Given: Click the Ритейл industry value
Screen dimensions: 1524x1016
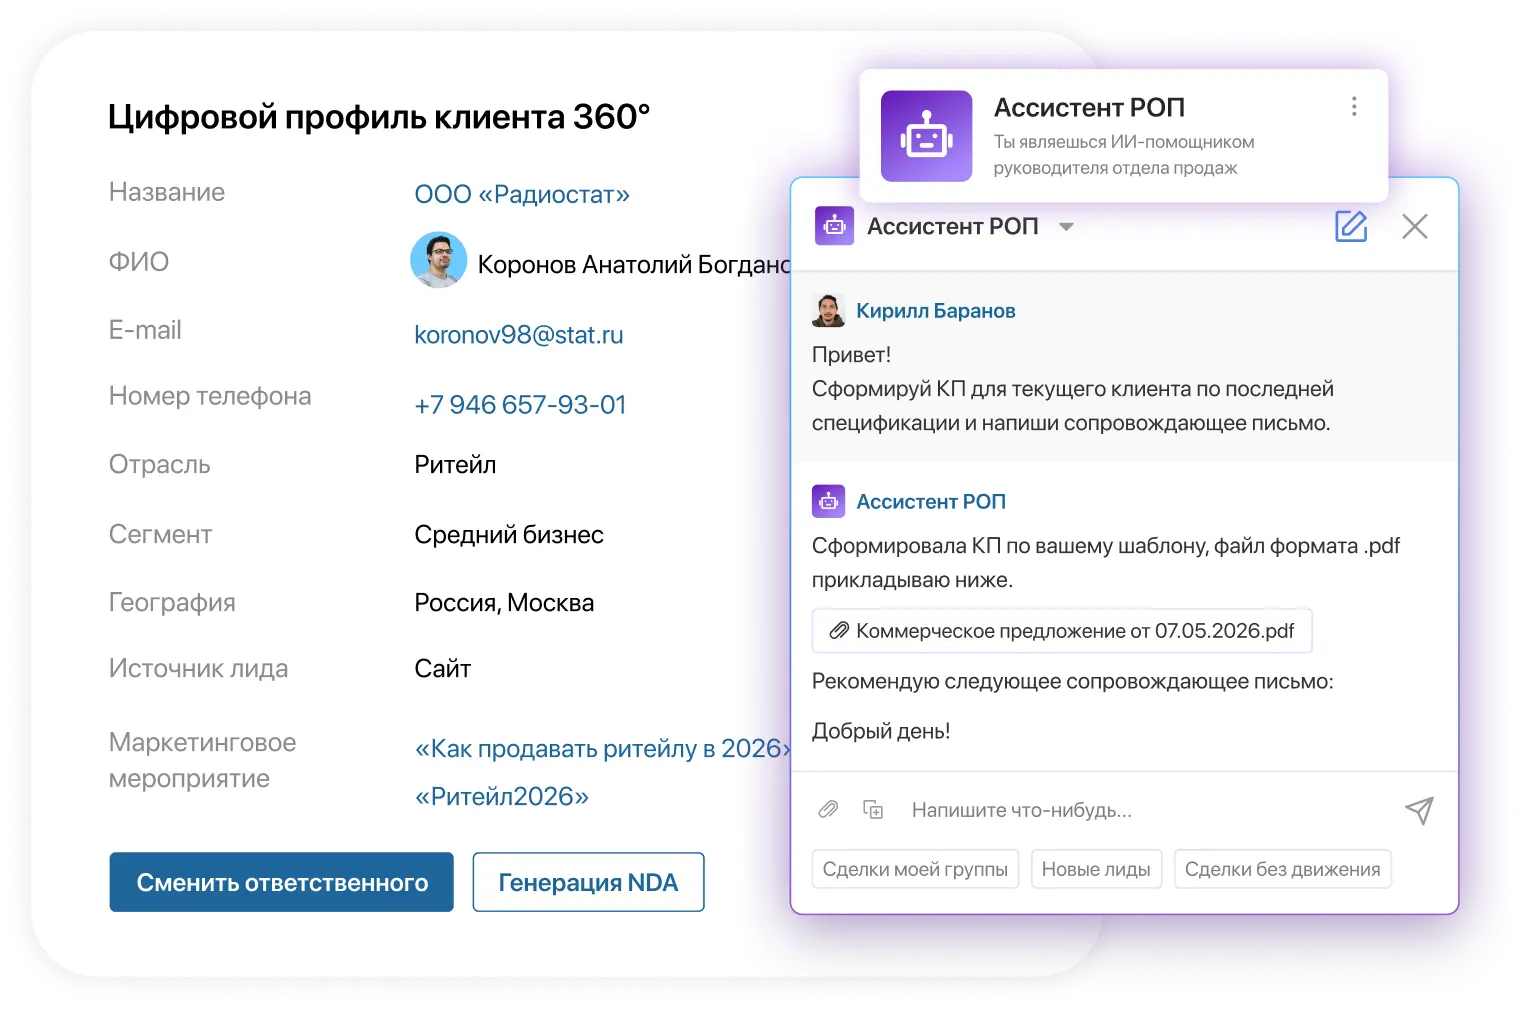Looking at the screenshot, I should tap(455, 465).
